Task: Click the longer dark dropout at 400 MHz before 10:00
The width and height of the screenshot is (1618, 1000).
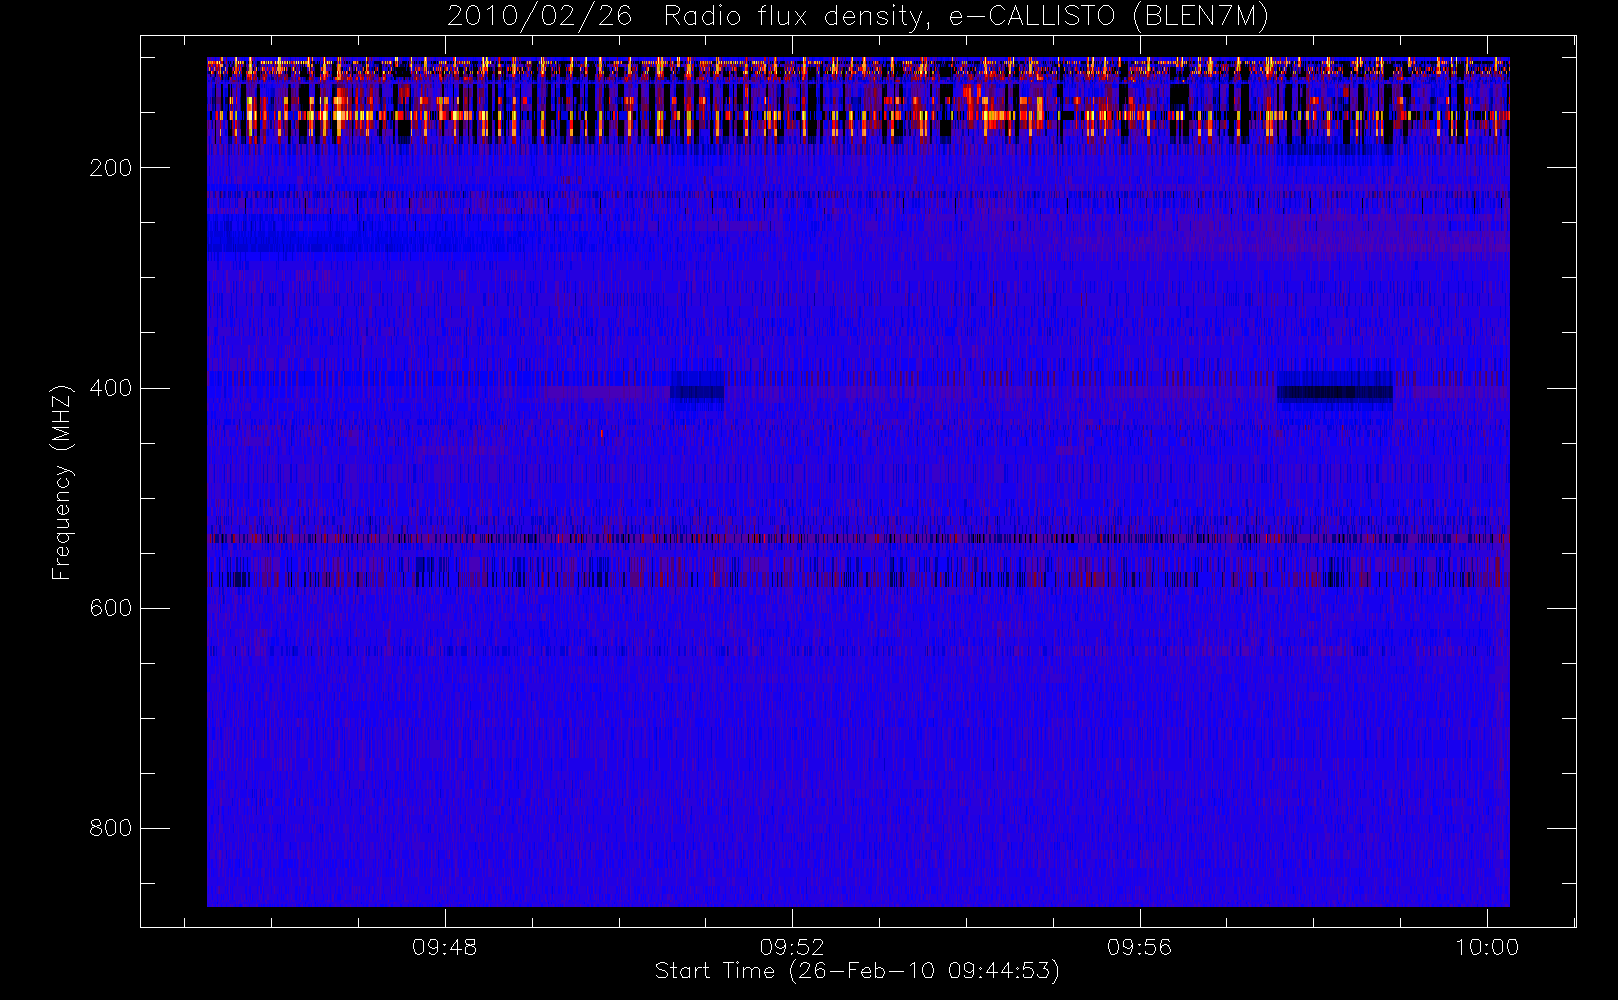Action: (x=1335, y=392)
